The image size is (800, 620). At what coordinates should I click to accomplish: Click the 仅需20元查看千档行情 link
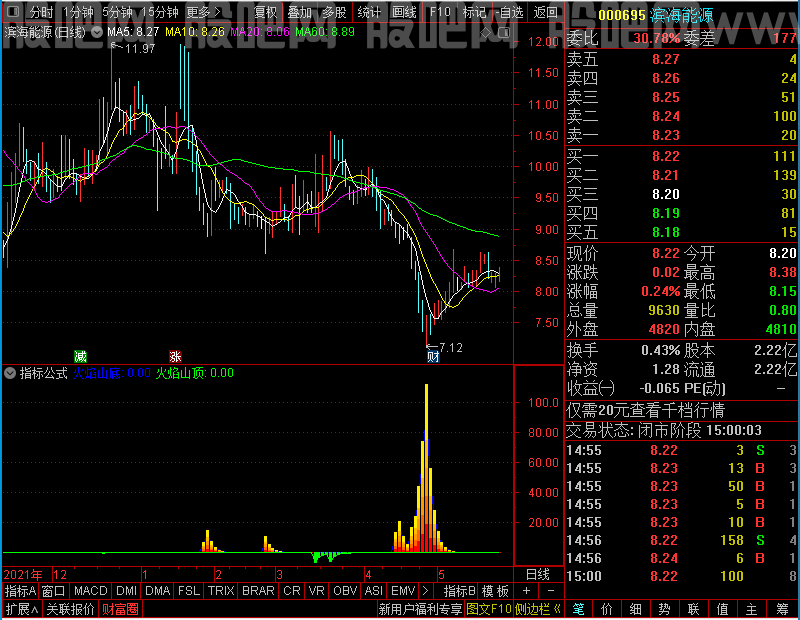pos(645,410)
